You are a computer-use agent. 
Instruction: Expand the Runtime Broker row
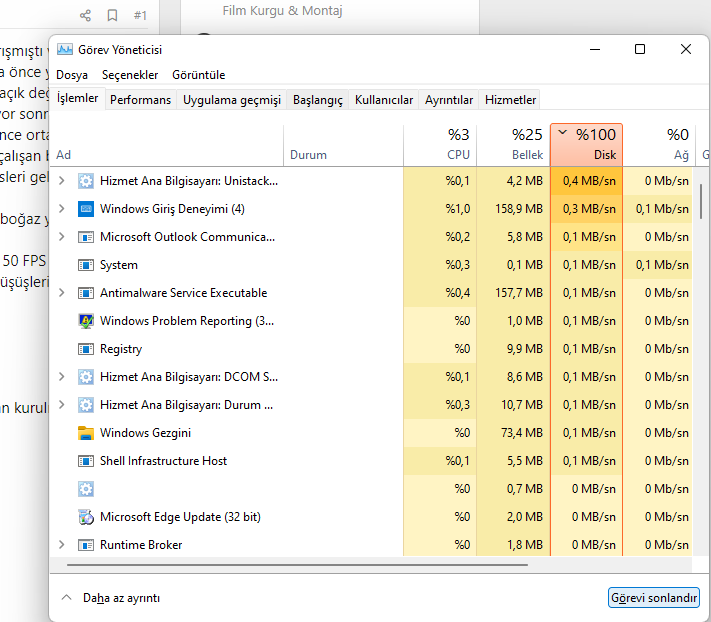click(x=62, y=545)
